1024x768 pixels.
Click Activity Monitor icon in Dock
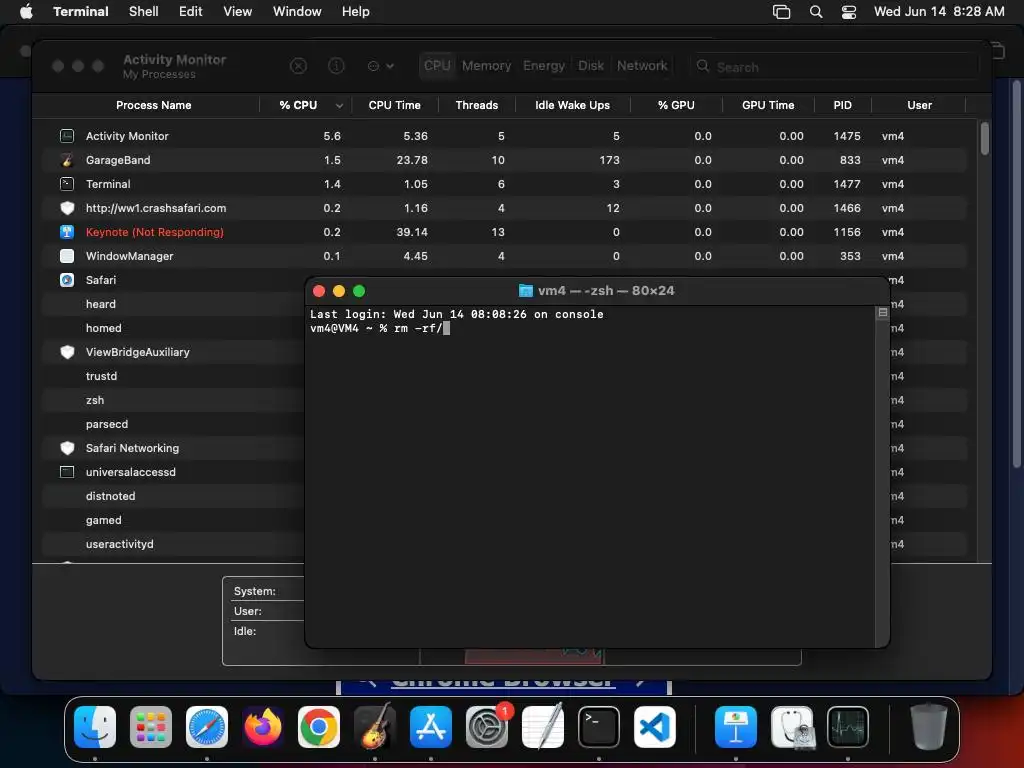(x=848, y=727)
